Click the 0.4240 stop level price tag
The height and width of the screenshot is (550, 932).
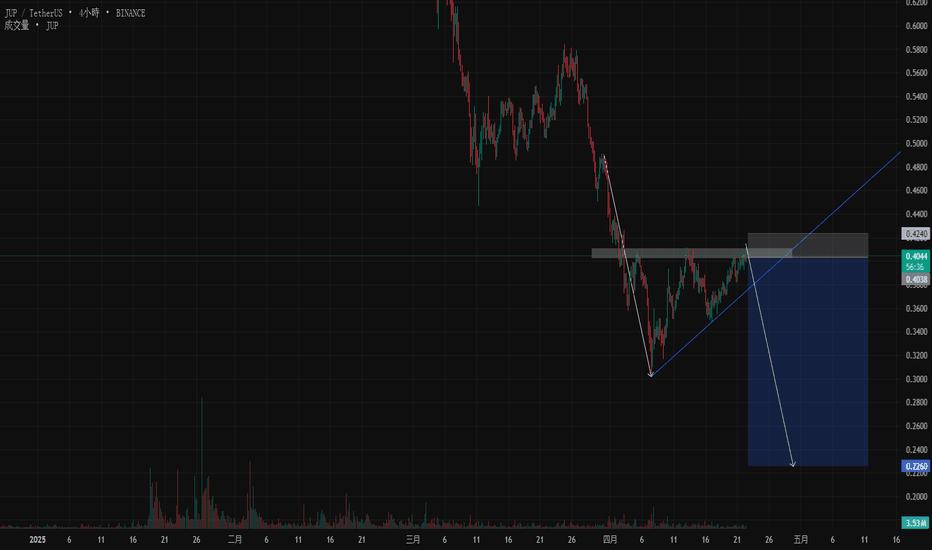click(916, 234)
